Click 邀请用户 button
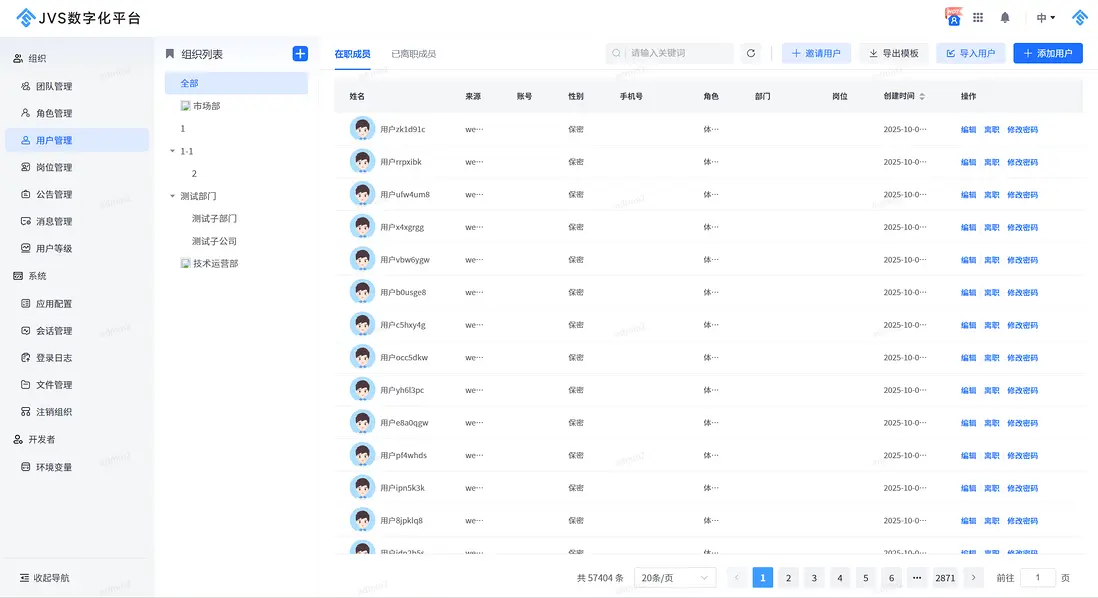Viewport: 1098px width, 598px height. [x=816, y=53]
